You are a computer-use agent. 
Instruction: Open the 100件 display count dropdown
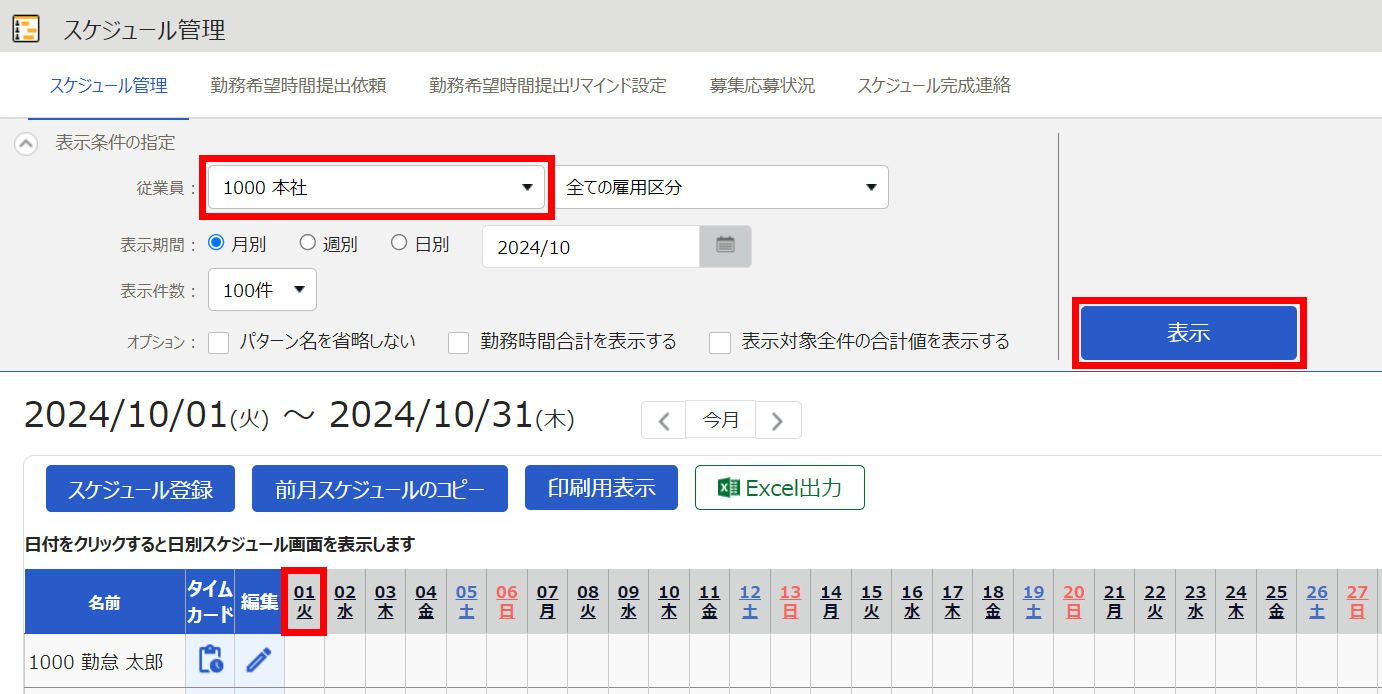coord(262,290)
